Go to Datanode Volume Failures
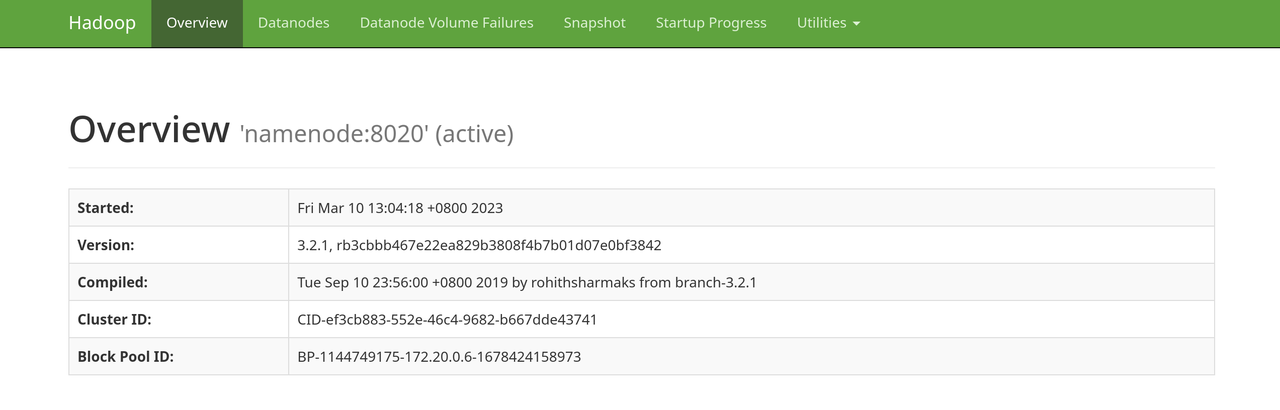 point(446,23)
